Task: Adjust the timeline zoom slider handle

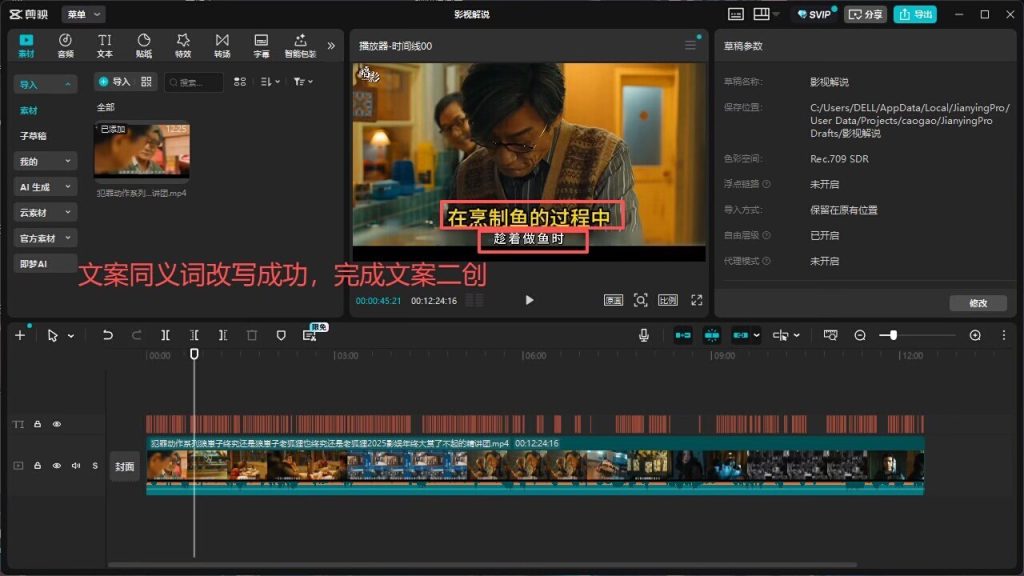Action: pos(892,335)
